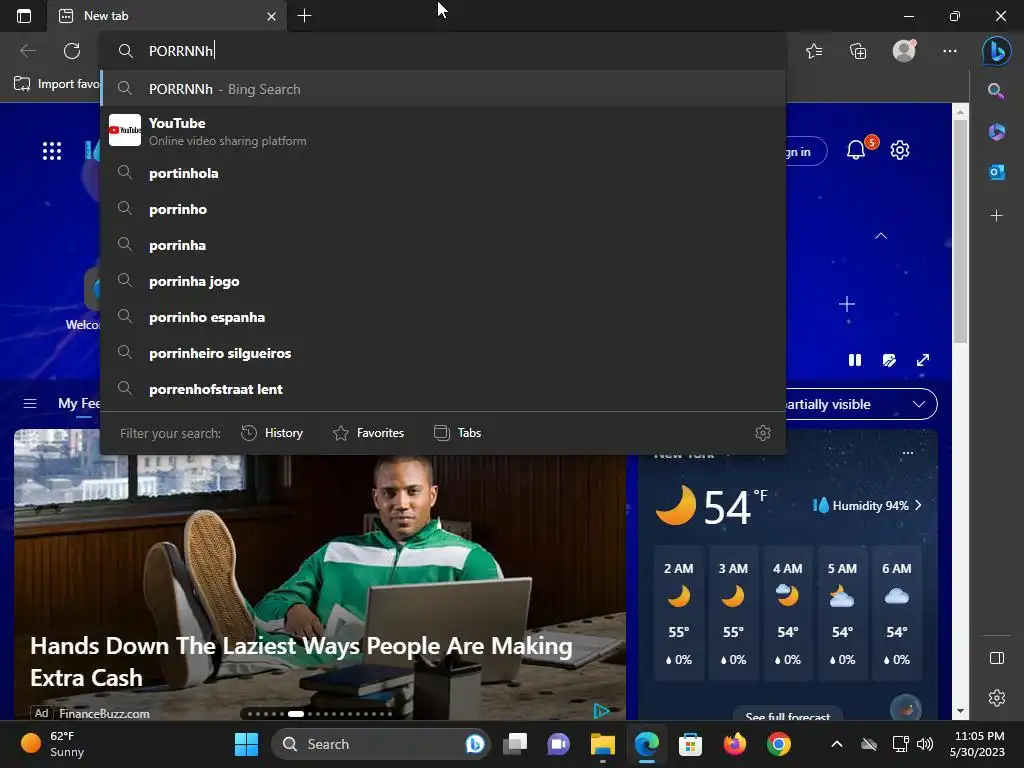Viewport: 1024px width, 768px height.
Task: Filter search by History
Action: point(272,433)
